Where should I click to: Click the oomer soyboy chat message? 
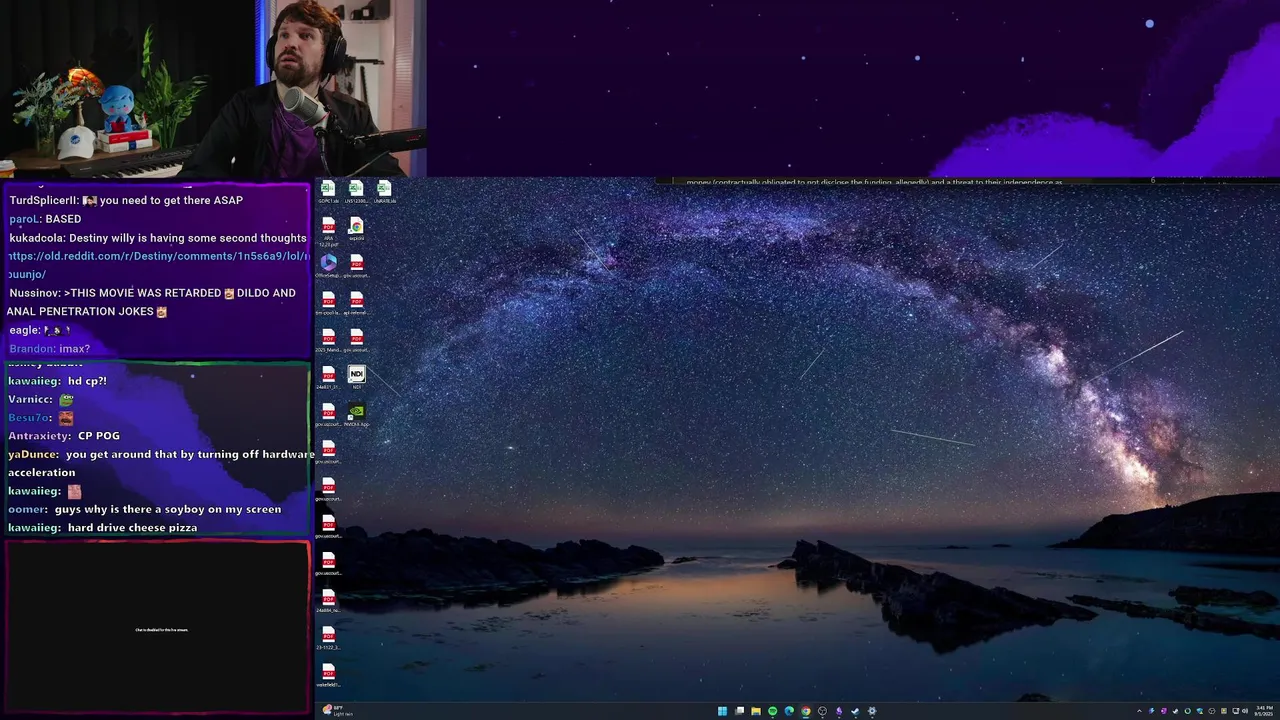click(x=144, y=509)
